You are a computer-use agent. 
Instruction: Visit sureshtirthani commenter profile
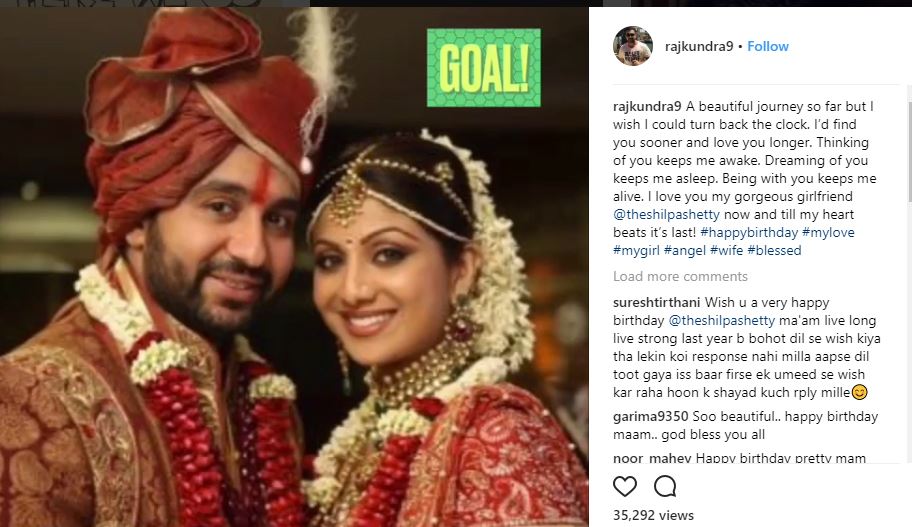tap(657, 302)
